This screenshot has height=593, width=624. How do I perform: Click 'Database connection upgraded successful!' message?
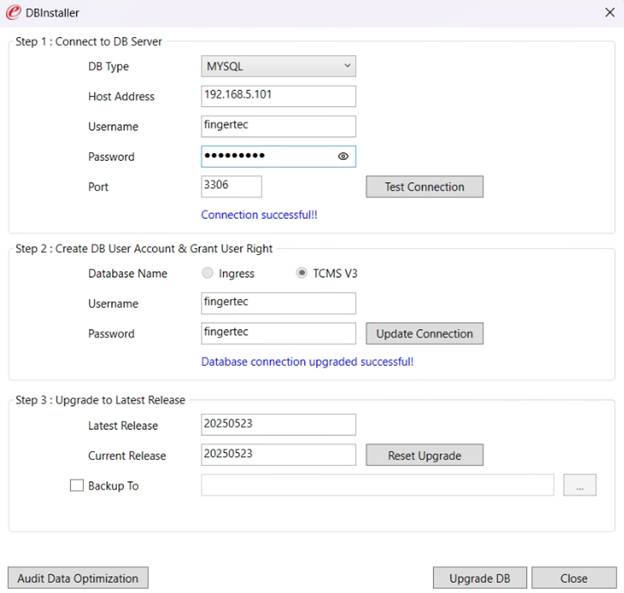pos(307,362)
